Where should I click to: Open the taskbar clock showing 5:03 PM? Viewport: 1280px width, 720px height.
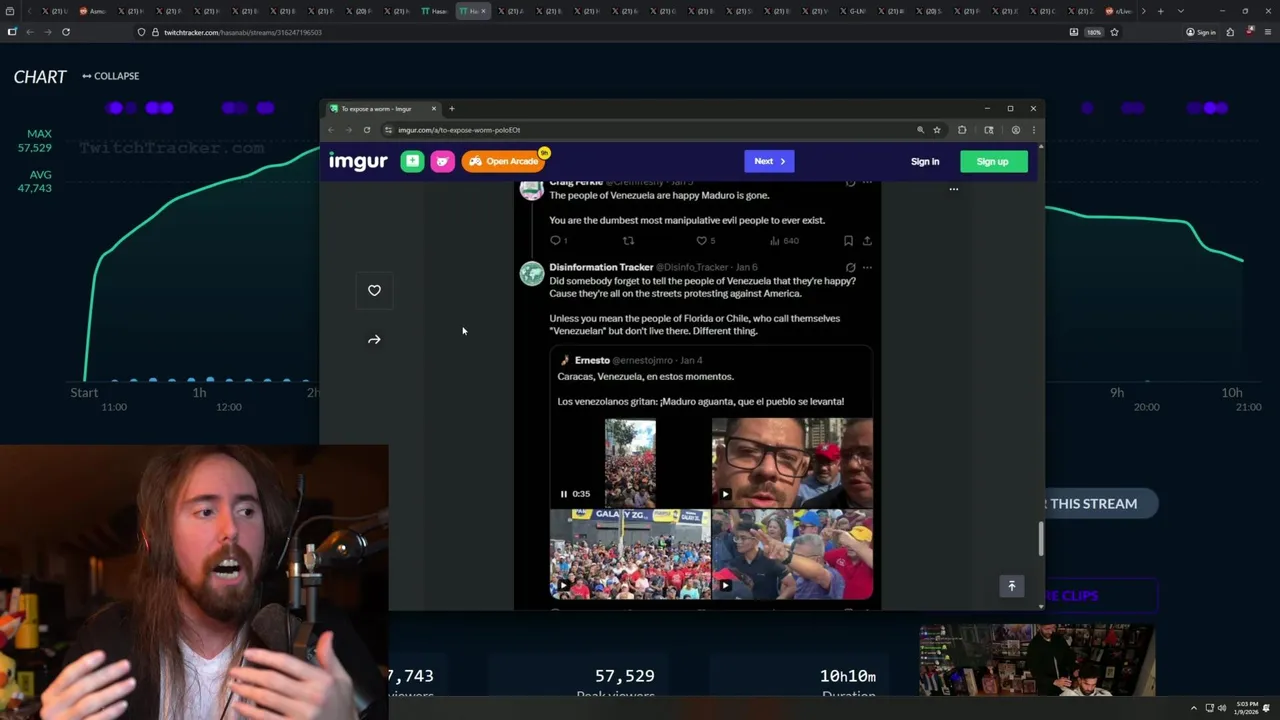(x=1246, y=708)
